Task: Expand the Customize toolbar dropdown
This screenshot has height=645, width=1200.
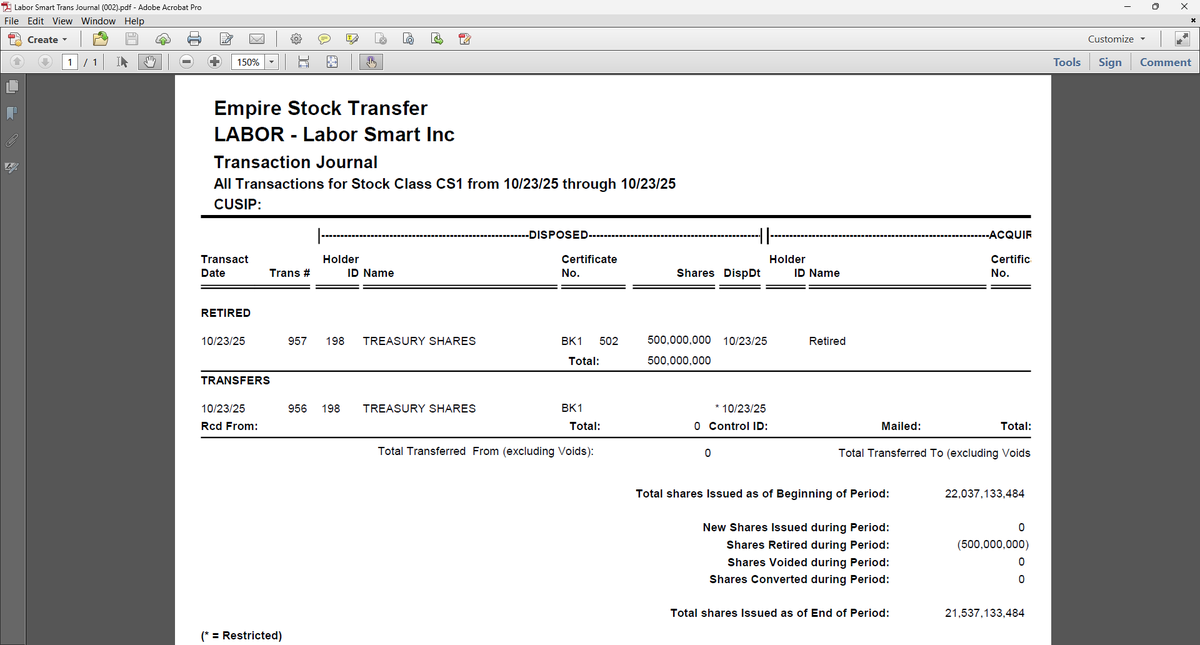Action: [x=1116, y=39]
